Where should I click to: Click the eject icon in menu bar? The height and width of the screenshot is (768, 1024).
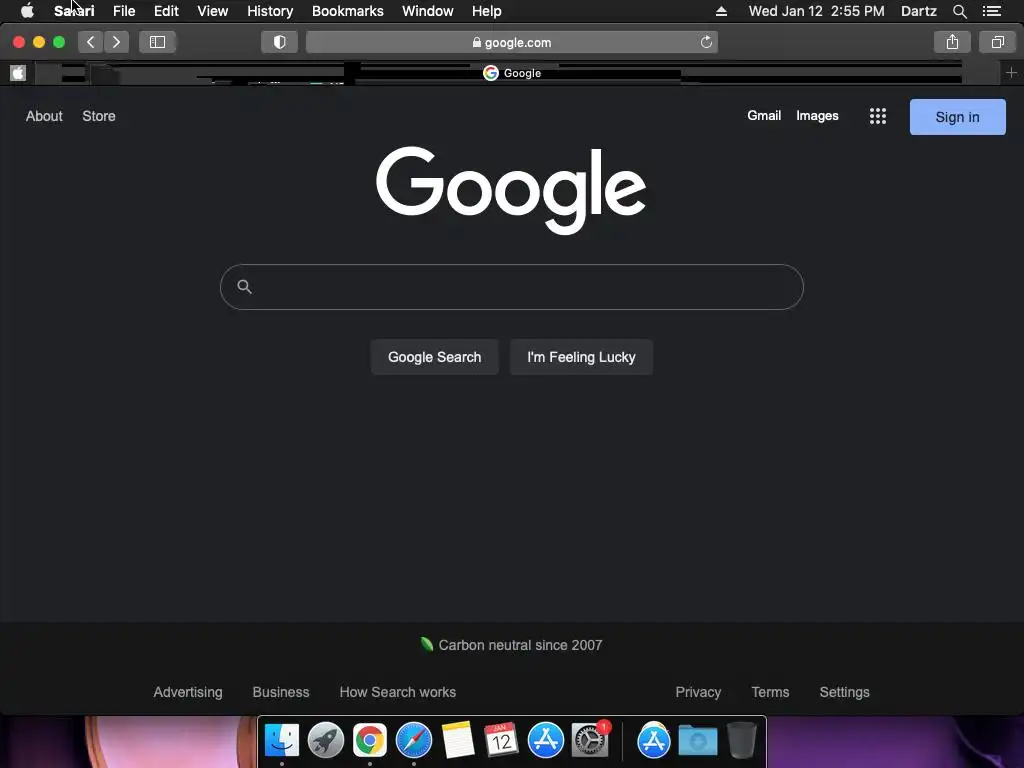point(721,11)
